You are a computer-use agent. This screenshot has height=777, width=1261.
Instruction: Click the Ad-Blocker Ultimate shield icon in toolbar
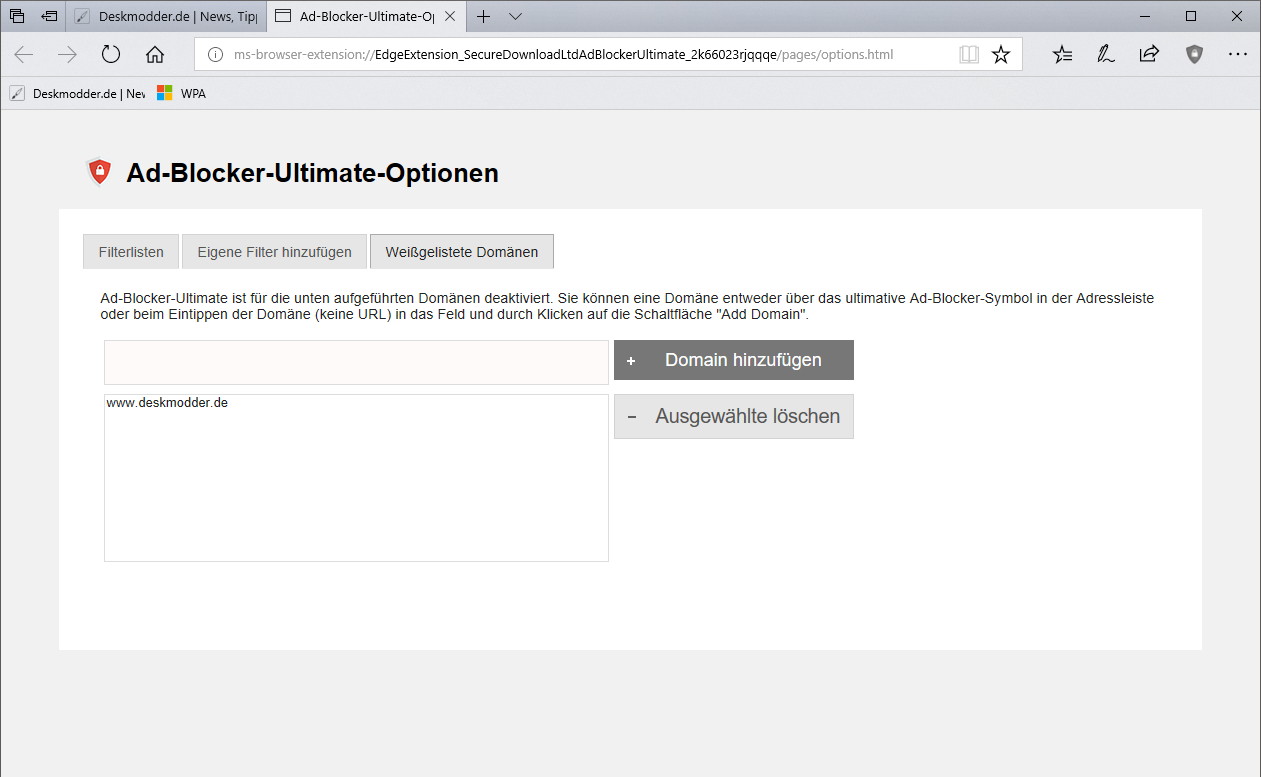coord(1194,55)
